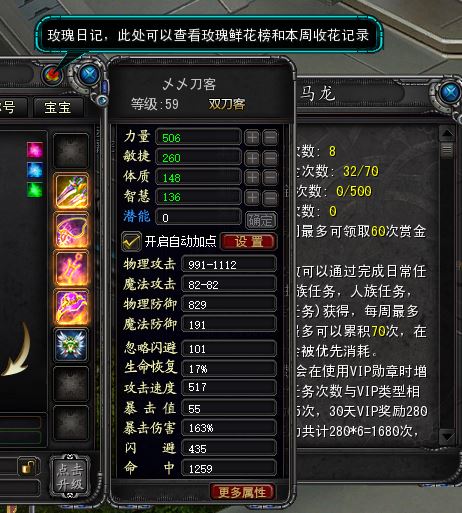Click the magenta gem icon
This screenshot has height=513, width=462.
pos(35,149)
